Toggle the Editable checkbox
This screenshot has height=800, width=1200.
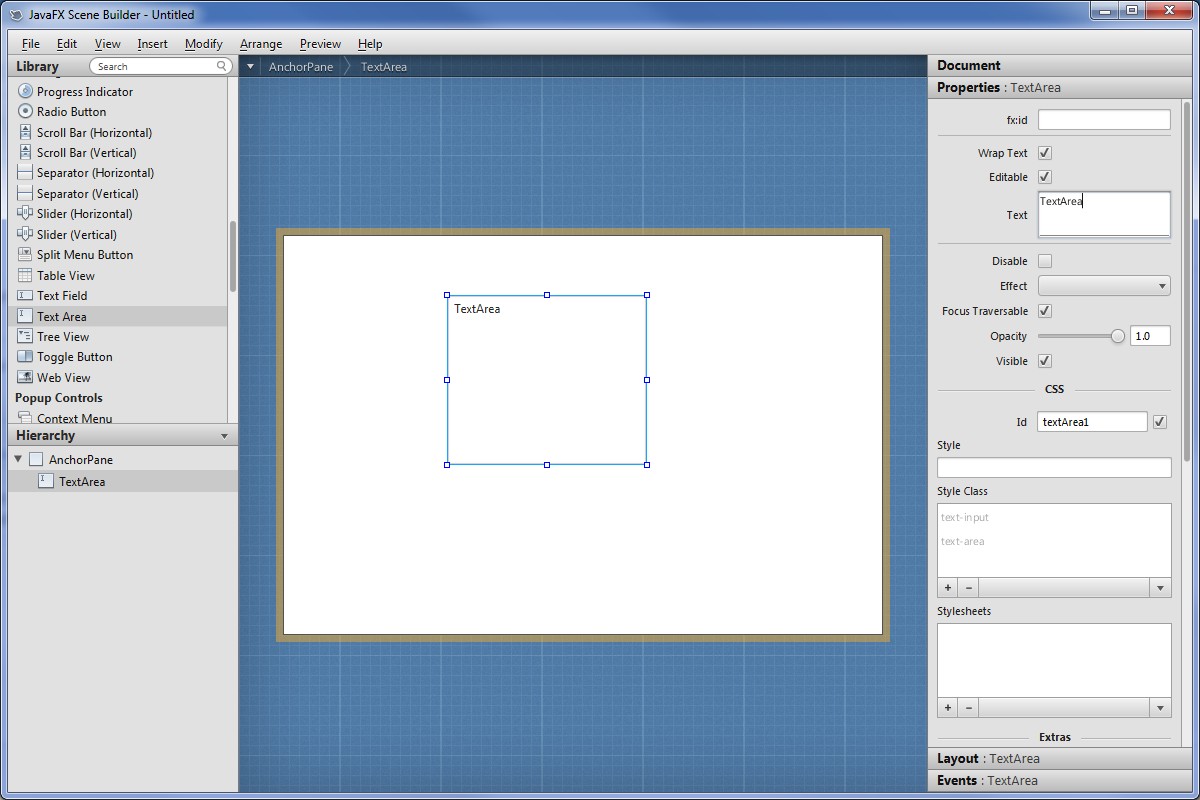[1045, 177]
